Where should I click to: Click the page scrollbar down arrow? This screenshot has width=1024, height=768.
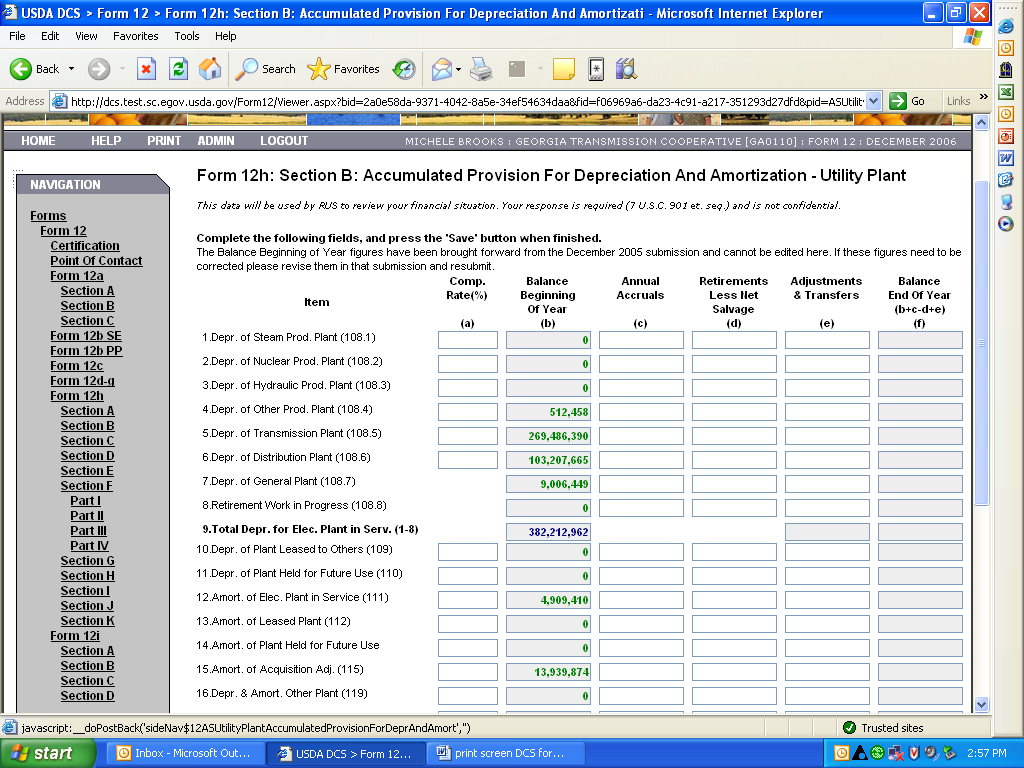[981, 704]
